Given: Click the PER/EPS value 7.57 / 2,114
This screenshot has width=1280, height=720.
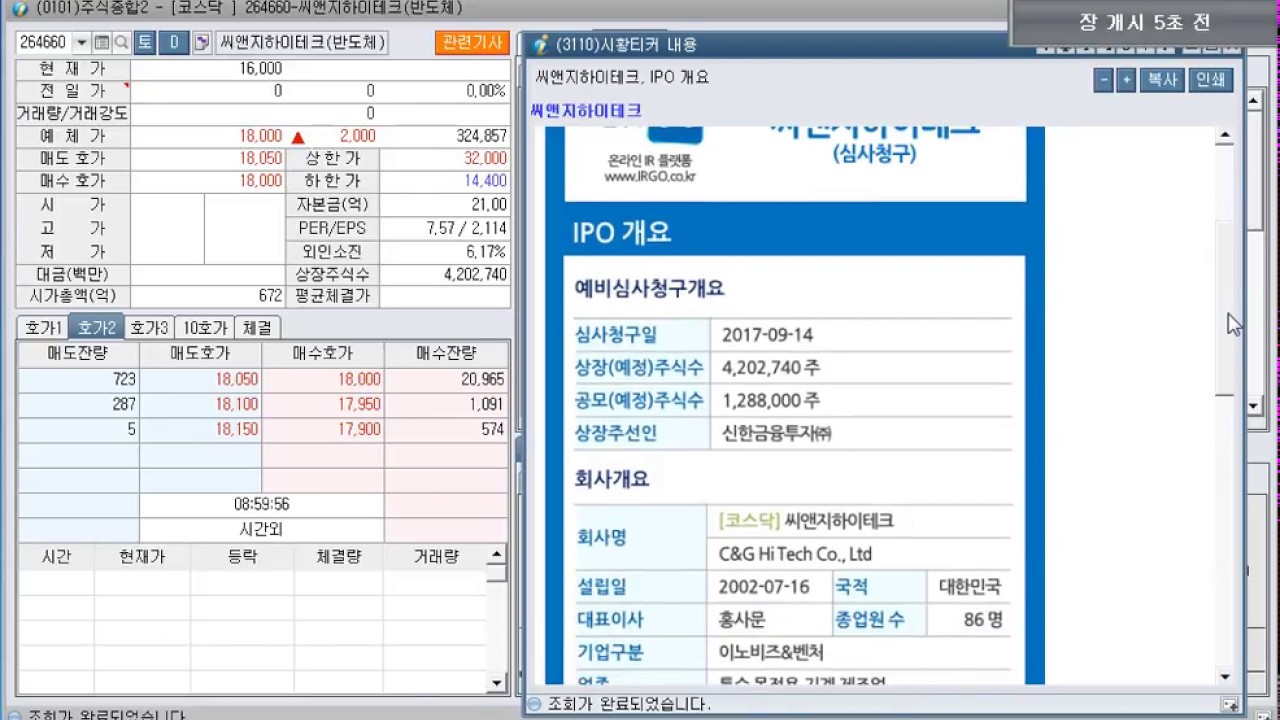Looking at the screenshot, I should coord(466,228).
